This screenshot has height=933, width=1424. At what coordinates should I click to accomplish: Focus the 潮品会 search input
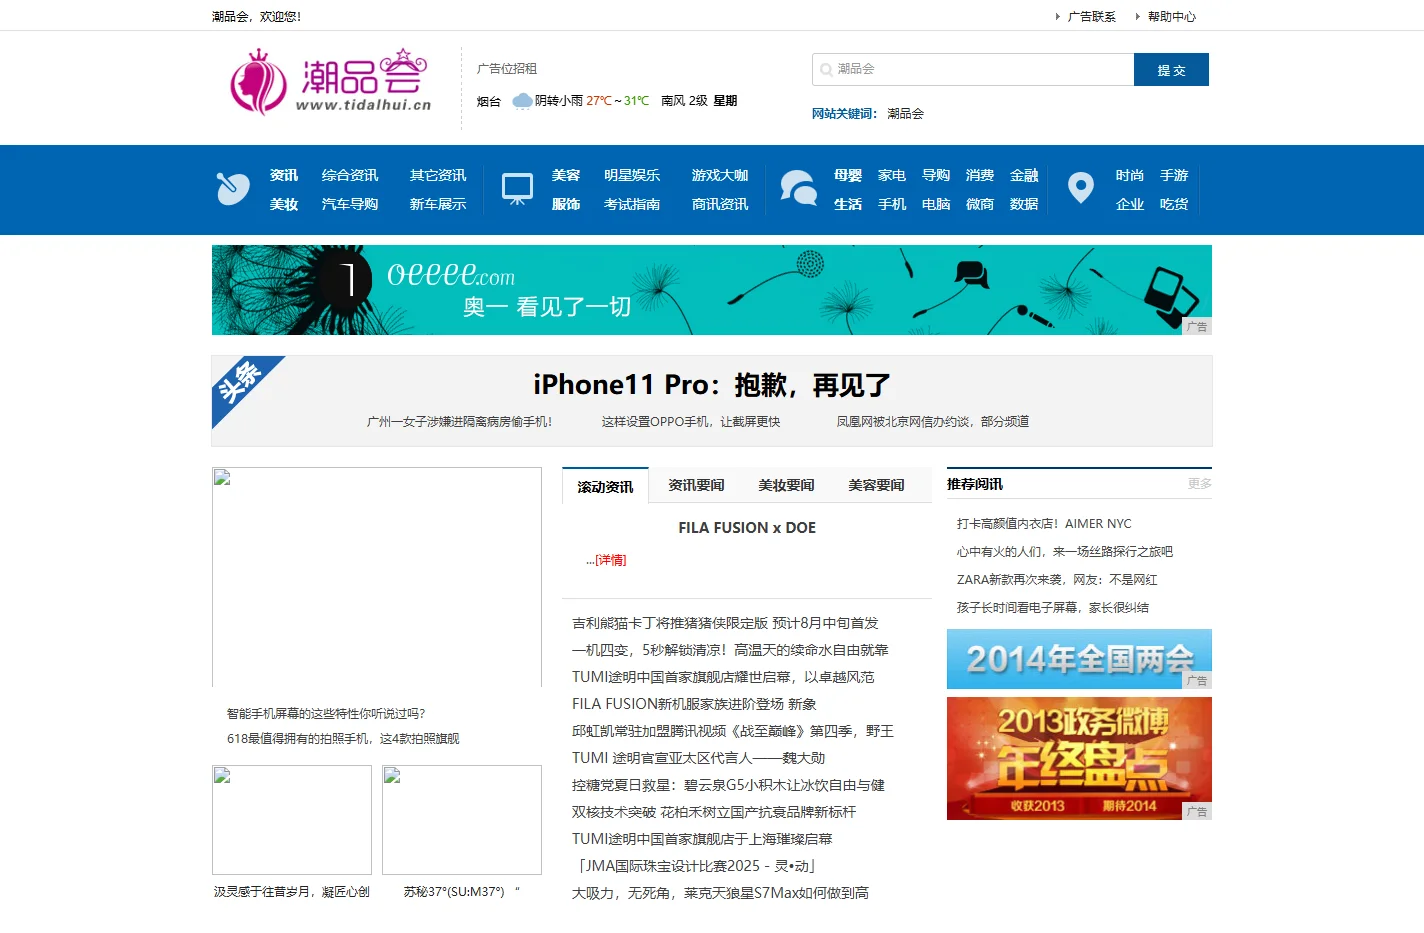[973, 69]
